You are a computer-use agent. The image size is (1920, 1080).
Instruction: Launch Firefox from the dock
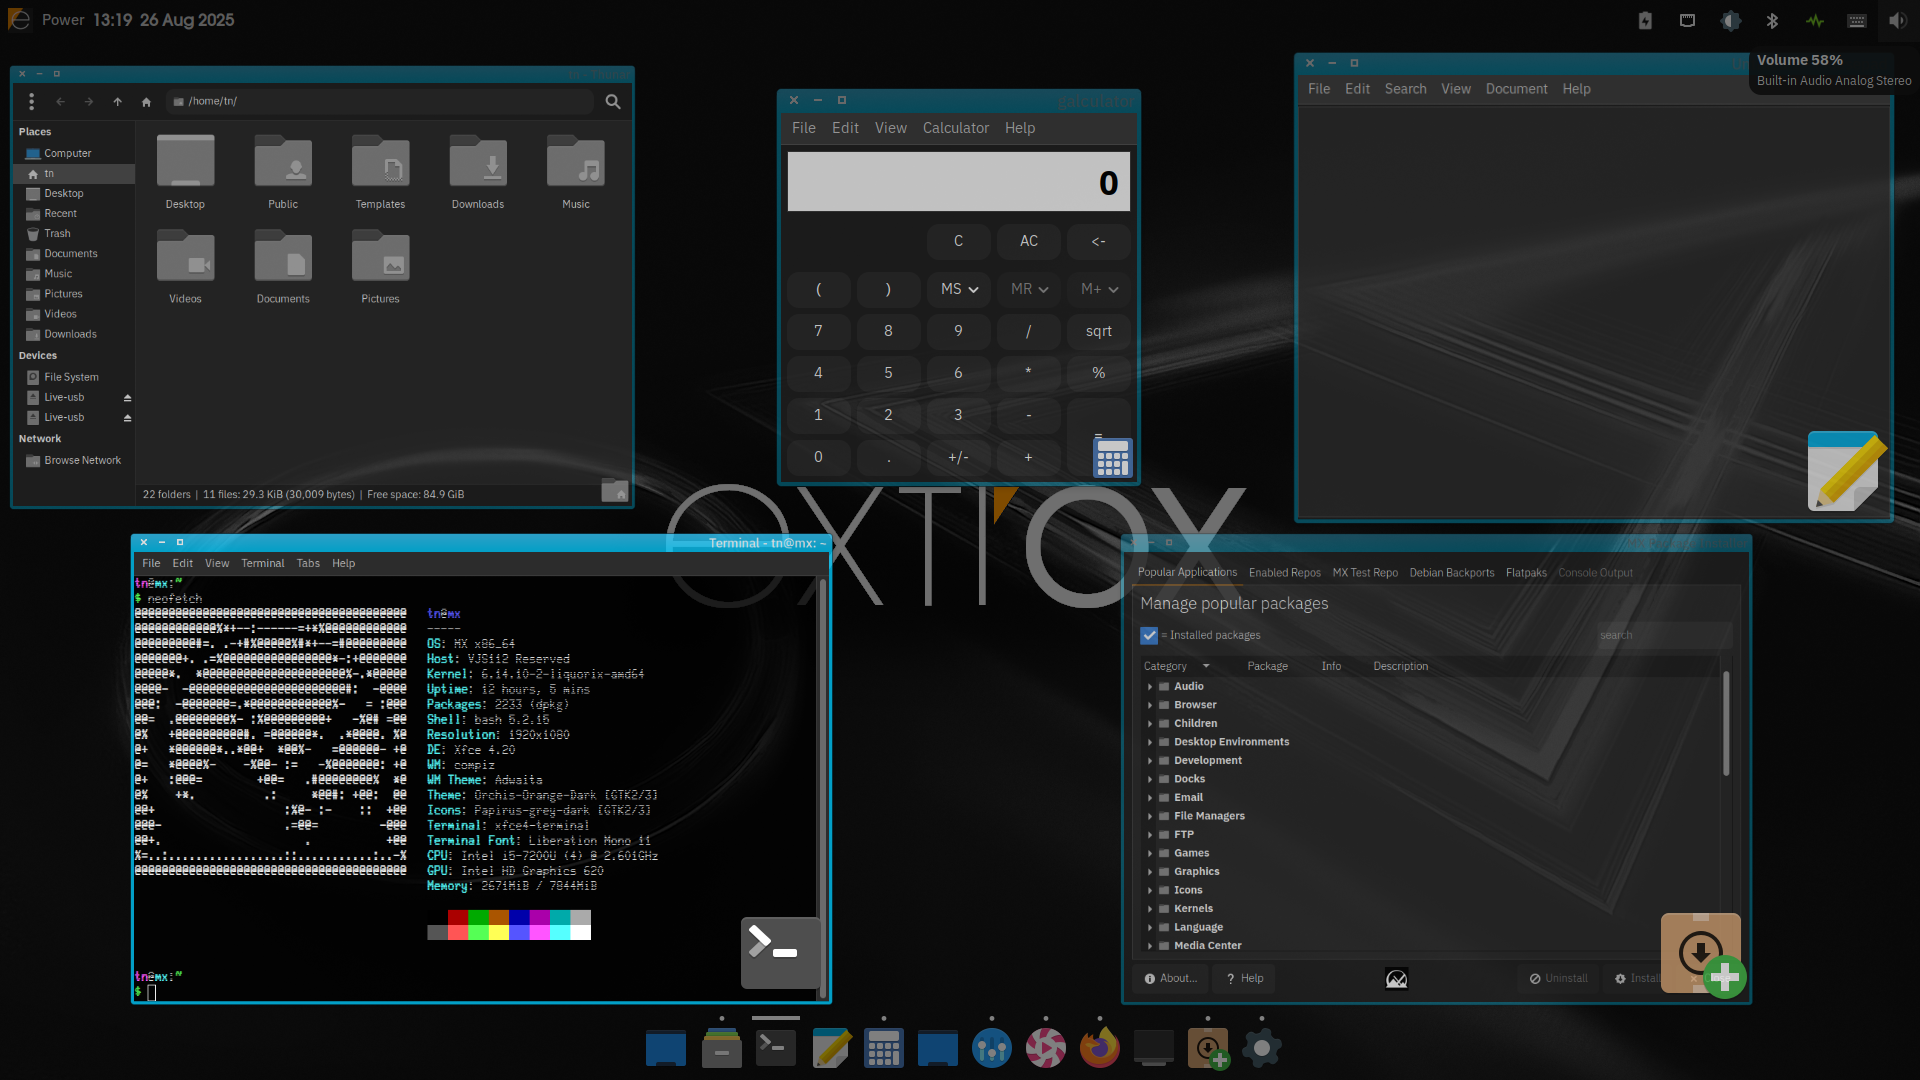point(1100,1047)
